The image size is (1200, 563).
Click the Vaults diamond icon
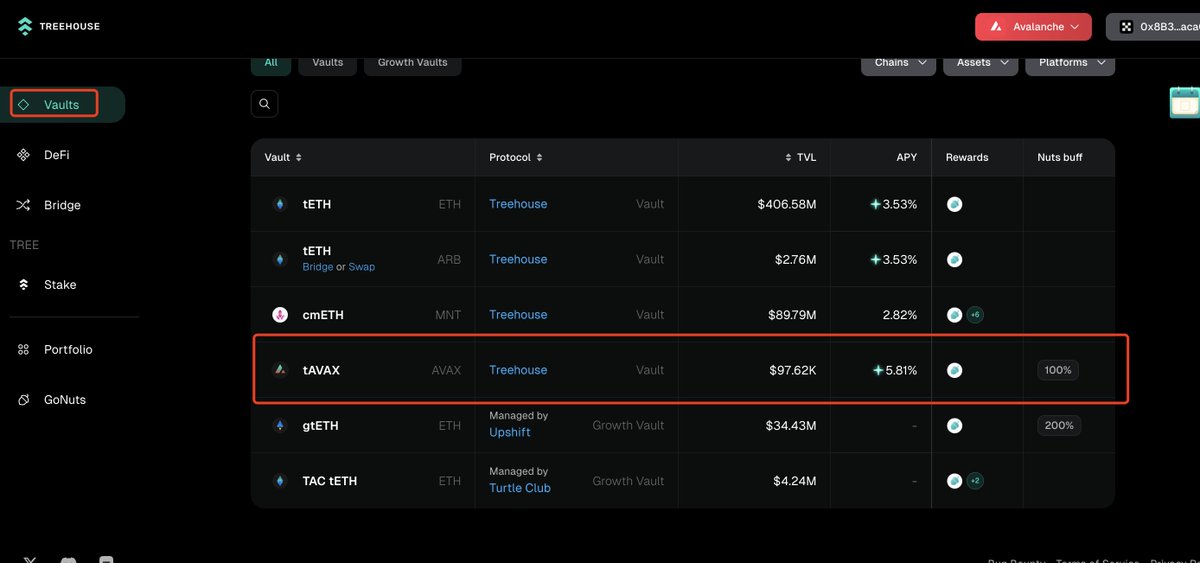tap(24, 104)
